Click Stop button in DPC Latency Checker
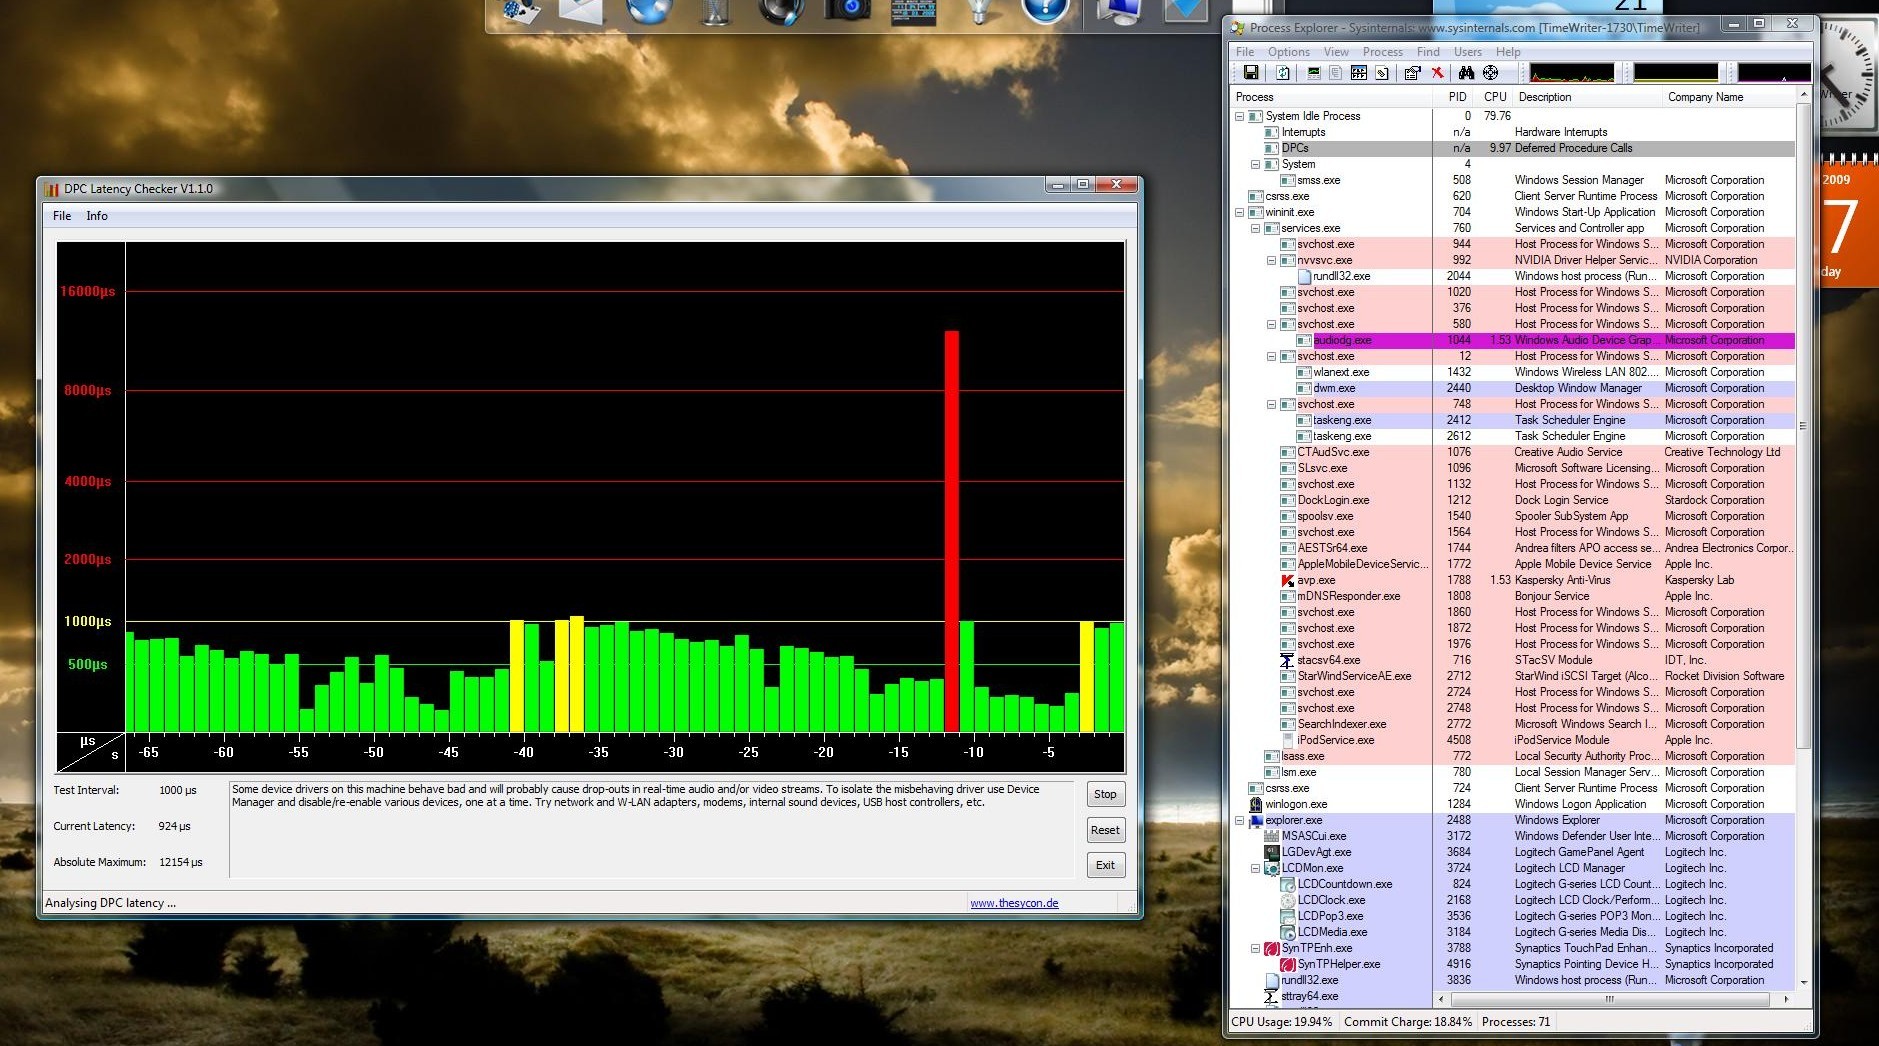This screenshot has height=1046, width=1879. 1105,794
